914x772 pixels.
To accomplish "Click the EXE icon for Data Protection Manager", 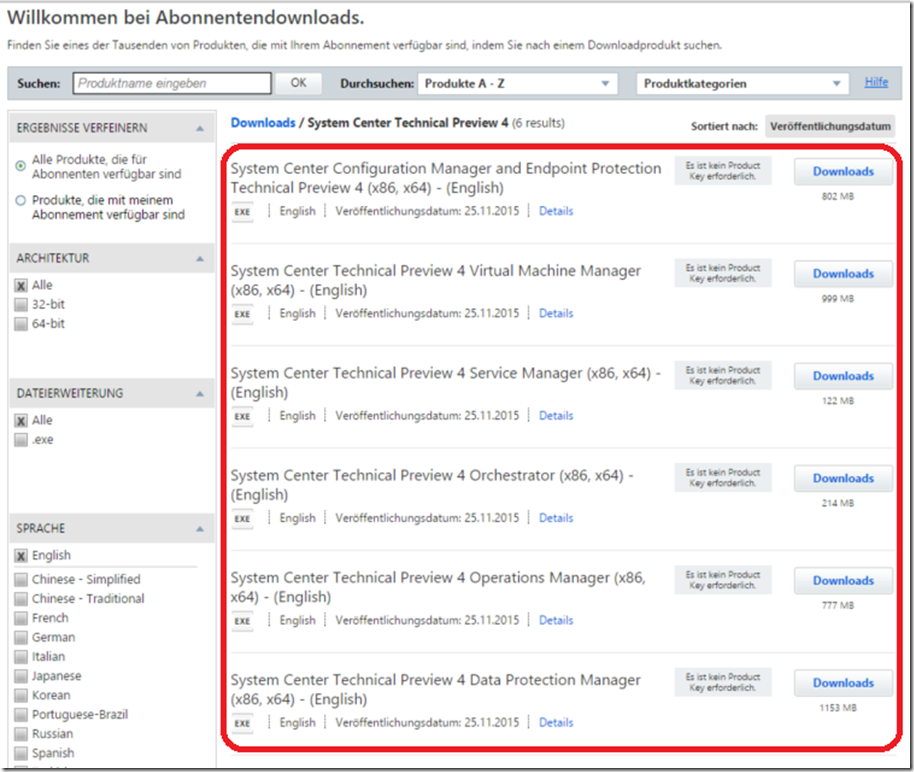I will 242,723.
